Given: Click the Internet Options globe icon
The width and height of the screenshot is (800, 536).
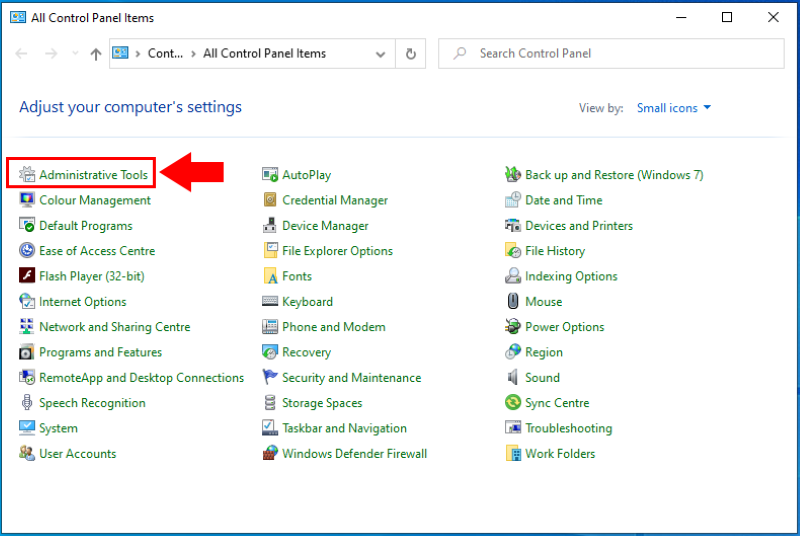Looking at the screenshot, I should (x=27, y=301).
